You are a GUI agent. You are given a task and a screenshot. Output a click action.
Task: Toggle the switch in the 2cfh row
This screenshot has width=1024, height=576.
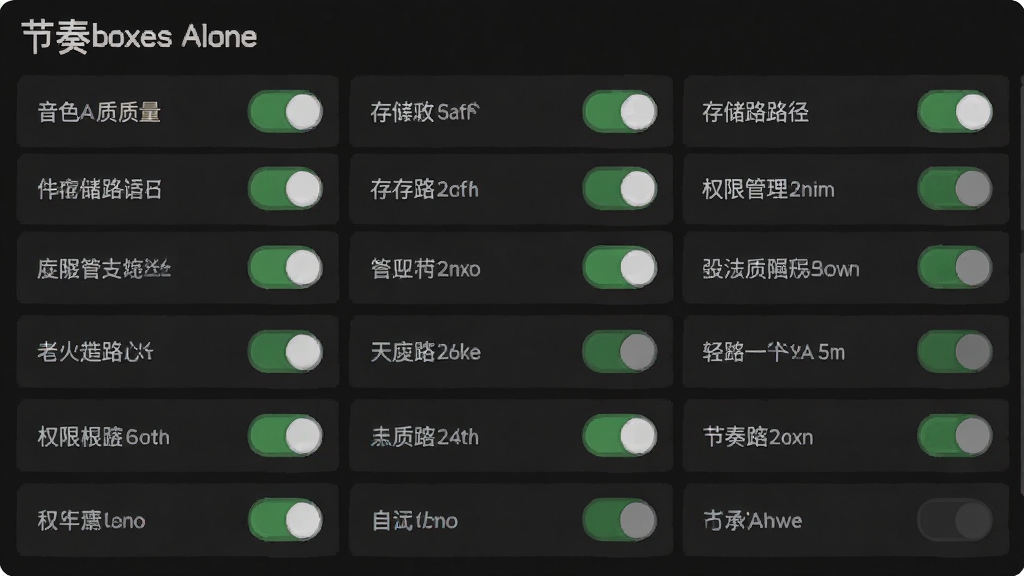tap(620, 189)
